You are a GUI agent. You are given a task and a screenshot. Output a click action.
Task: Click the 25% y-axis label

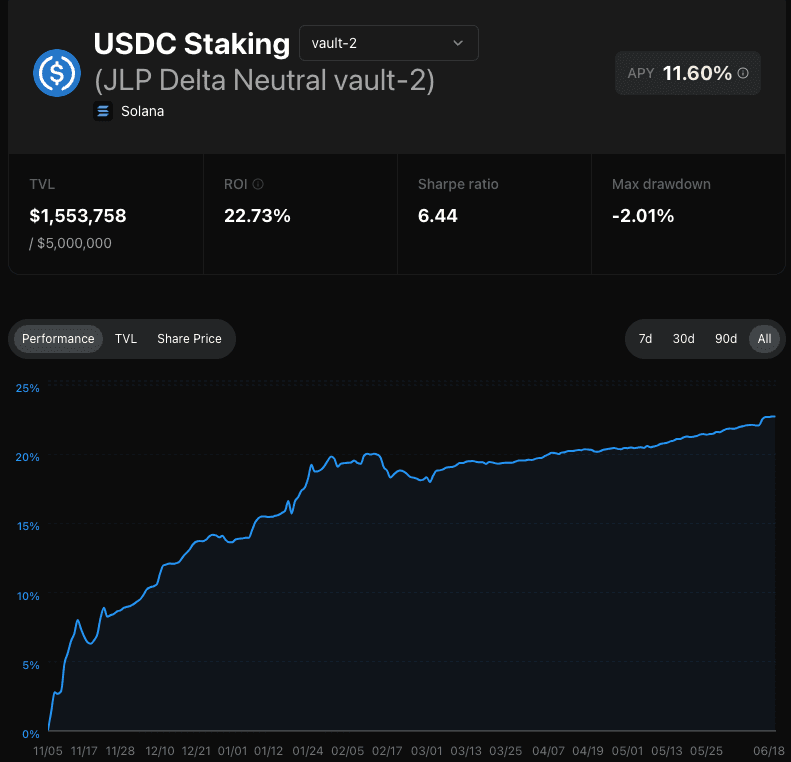click(27, 388)
